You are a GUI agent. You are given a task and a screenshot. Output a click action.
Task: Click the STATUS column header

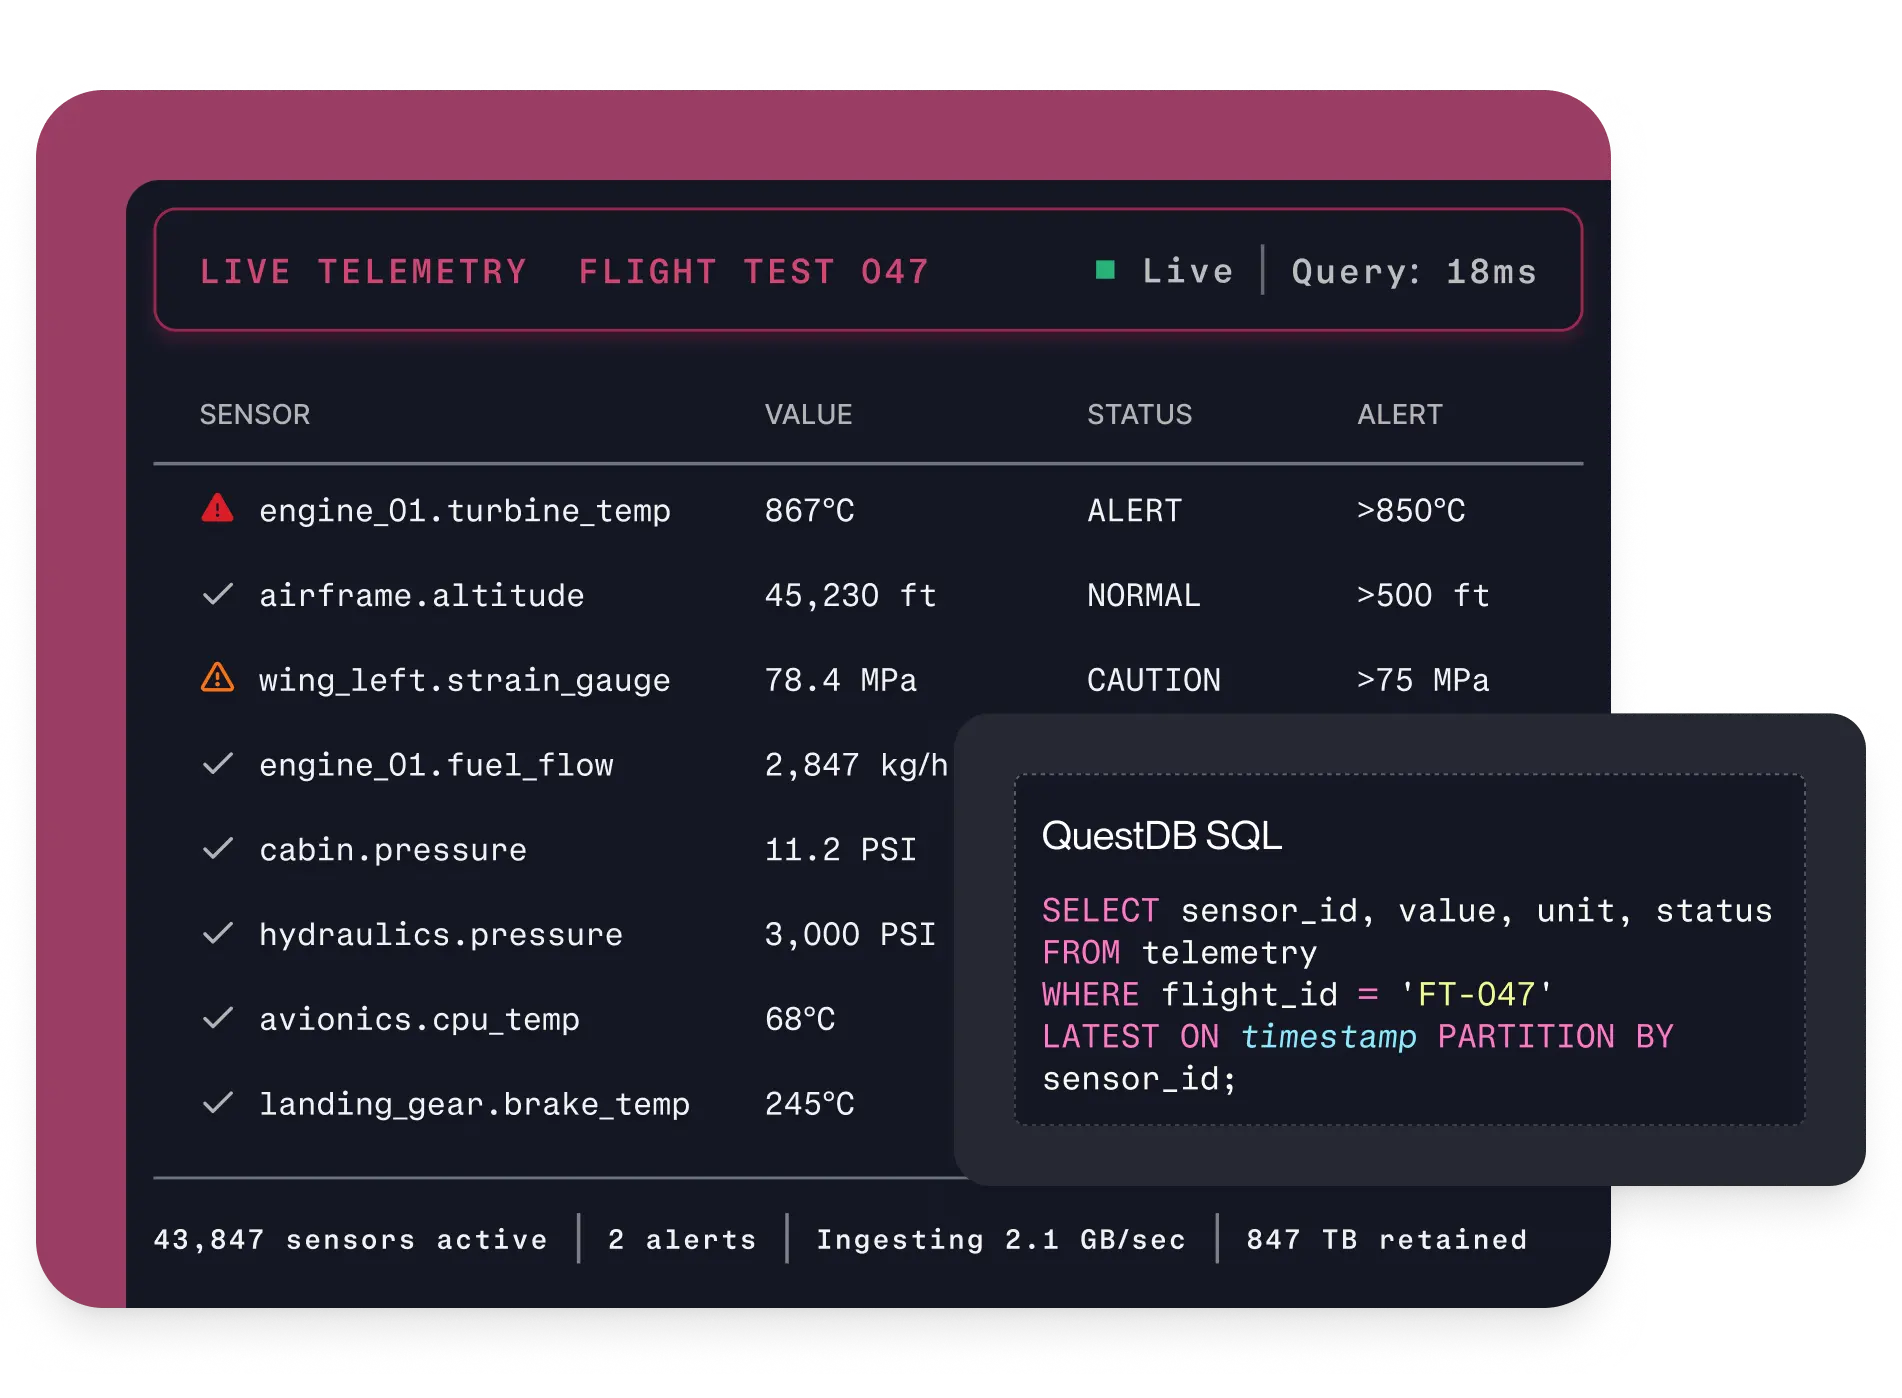click(1139, 414)
